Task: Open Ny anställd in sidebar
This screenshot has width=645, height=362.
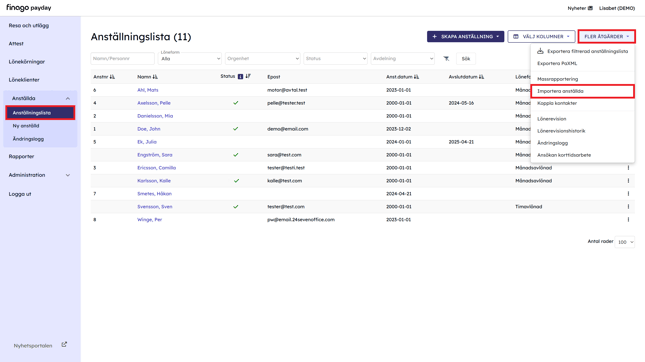Action: tap(26, 126)
